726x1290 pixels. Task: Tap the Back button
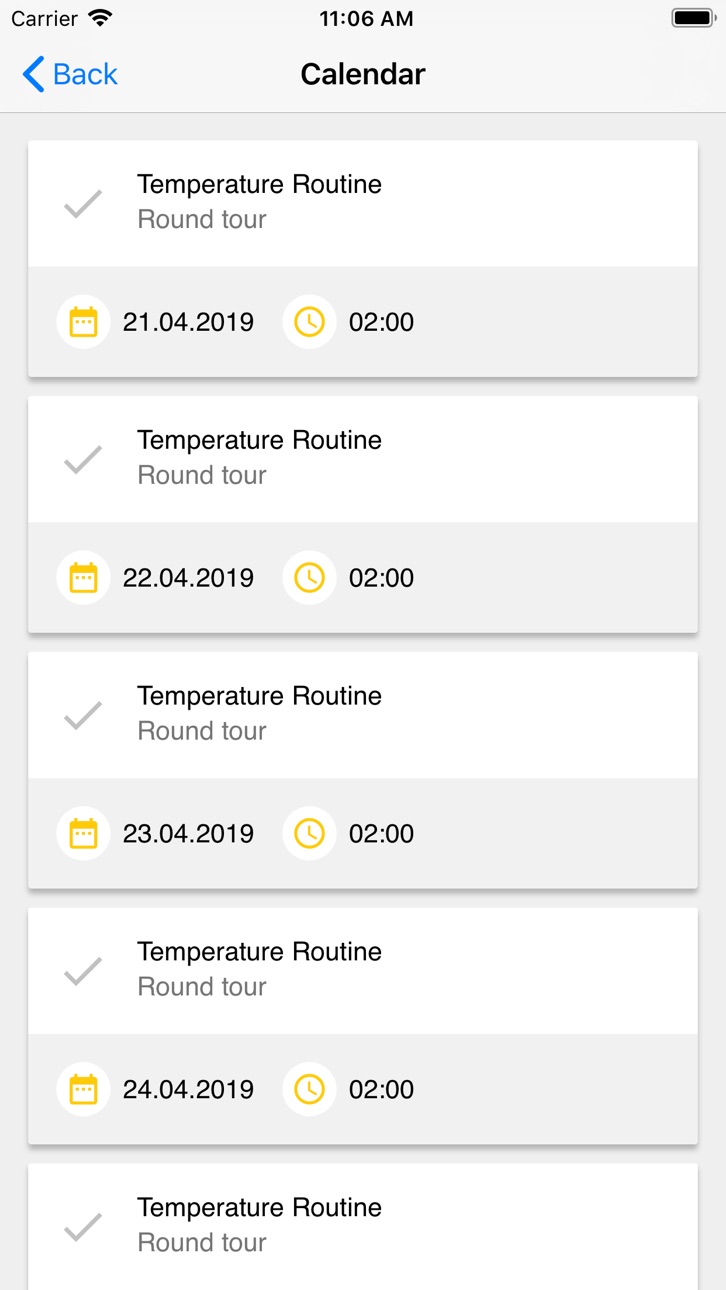point(70,74)
